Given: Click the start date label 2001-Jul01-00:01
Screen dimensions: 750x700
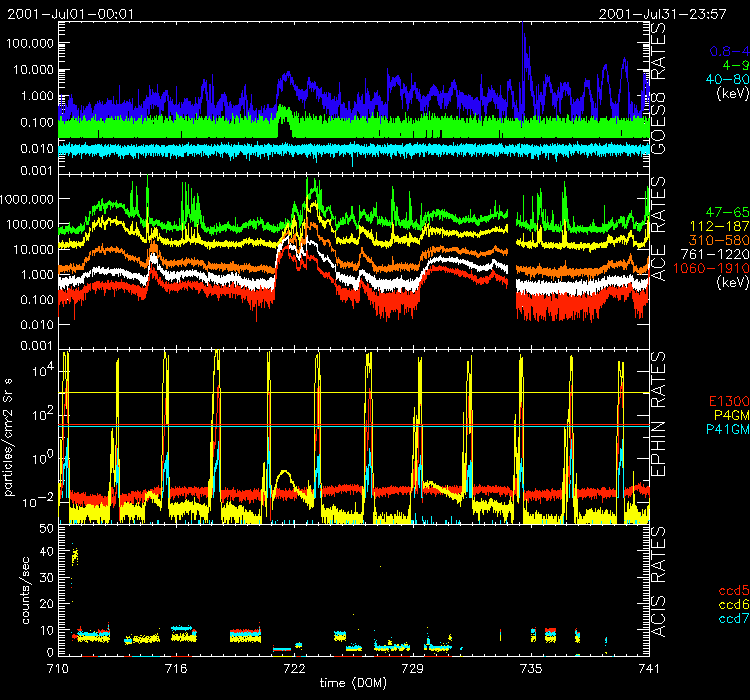Looking at the screenshot, I should [67, 13].
